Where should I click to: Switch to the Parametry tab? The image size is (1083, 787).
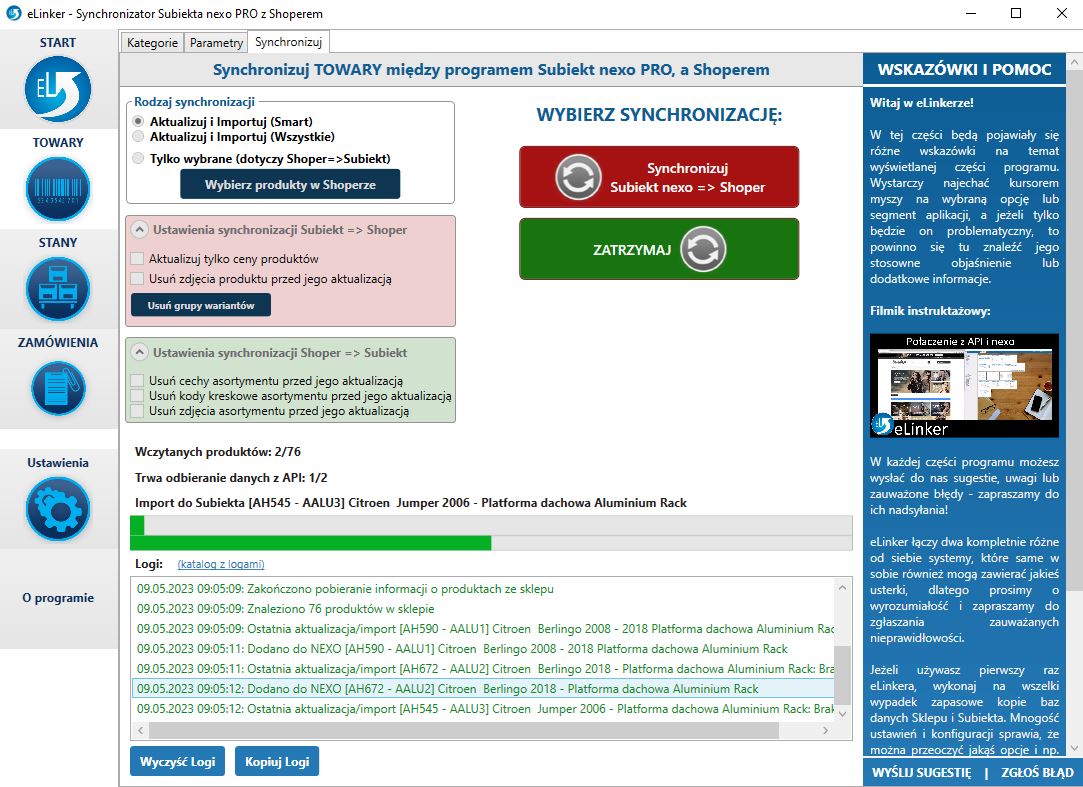216,43
